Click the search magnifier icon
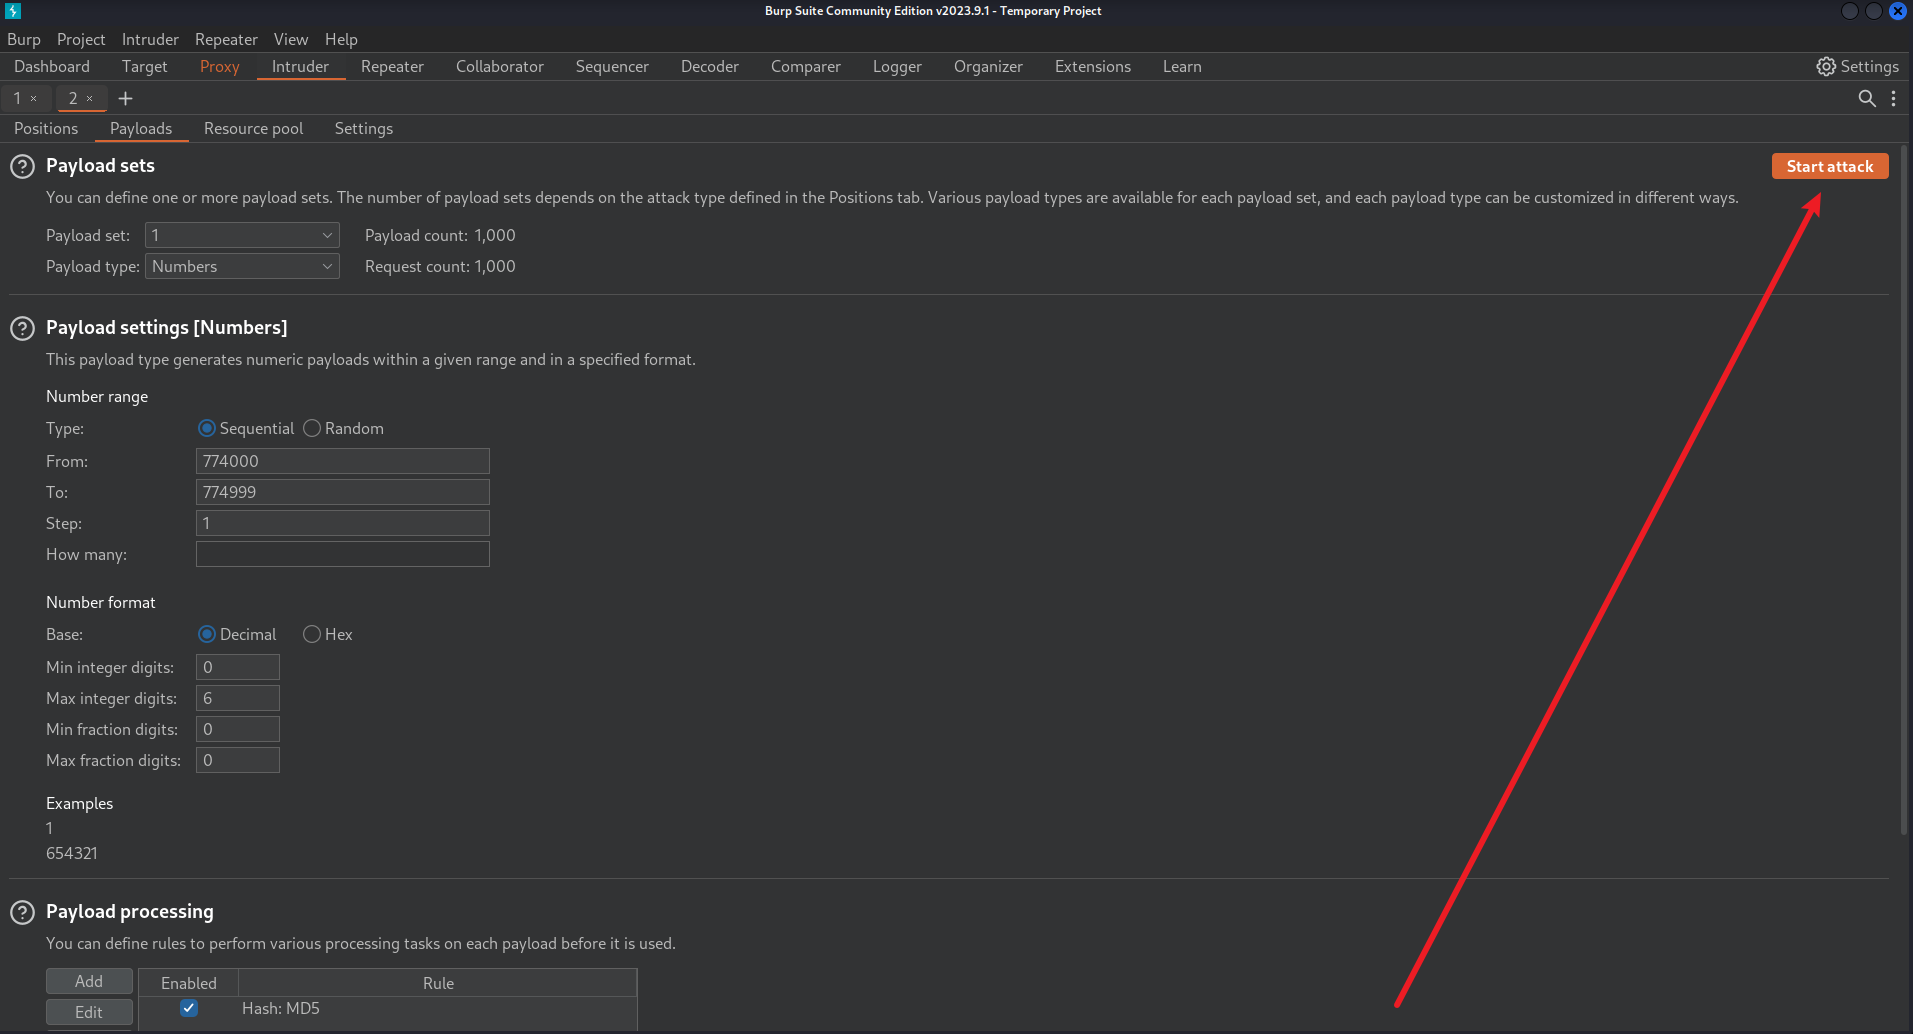The width and height of the screenshot is (1913, 1034). point(1866,98)
